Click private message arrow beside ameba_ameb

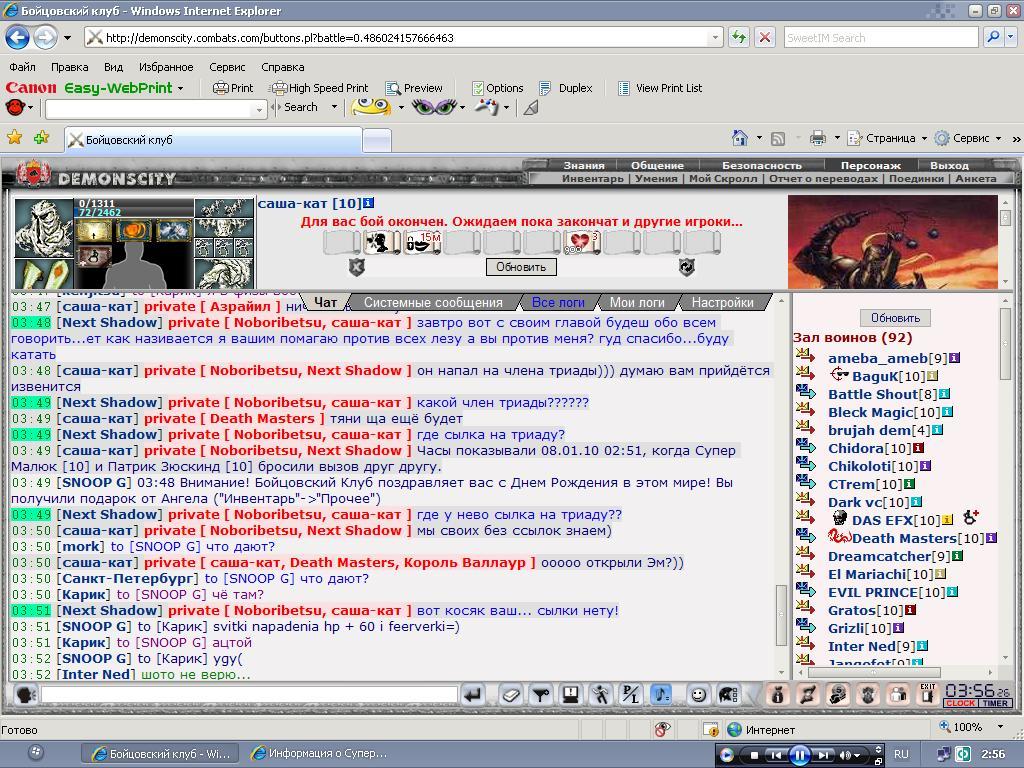click(x=806, y=356)
